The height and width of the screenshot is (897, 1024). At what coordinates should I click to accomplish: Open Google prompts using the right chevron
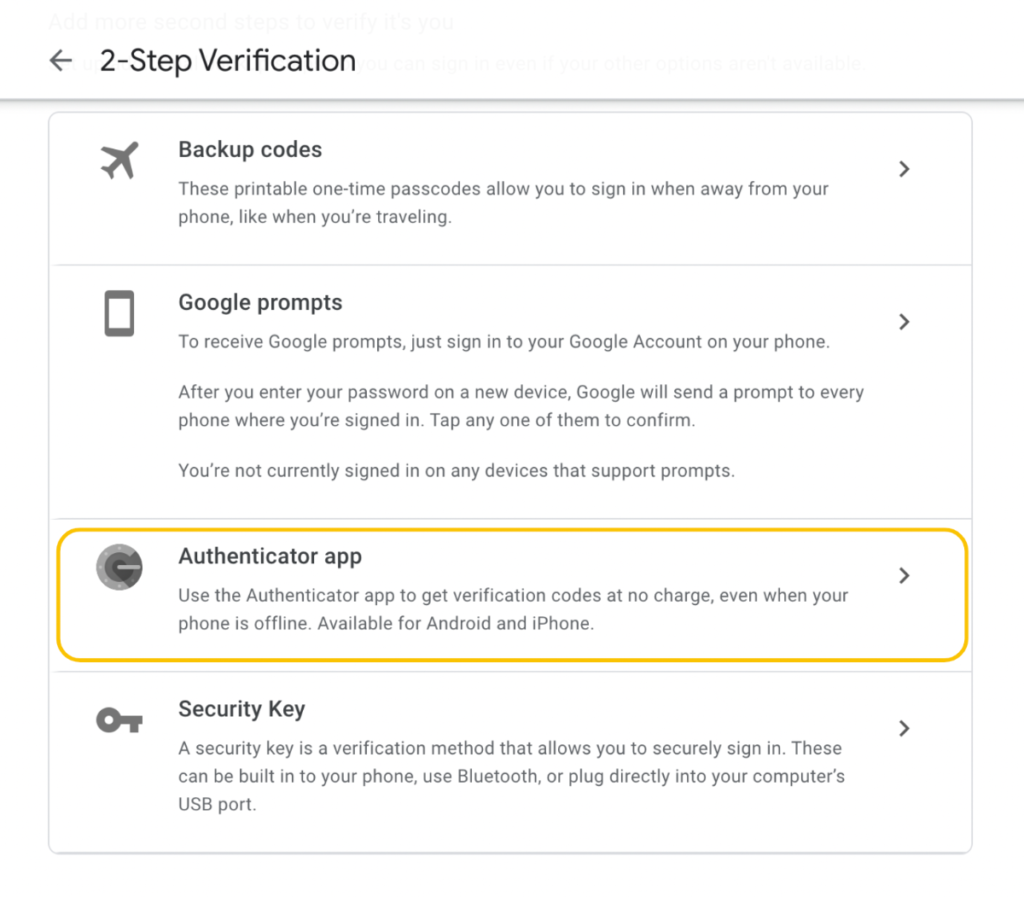(904, 322)
